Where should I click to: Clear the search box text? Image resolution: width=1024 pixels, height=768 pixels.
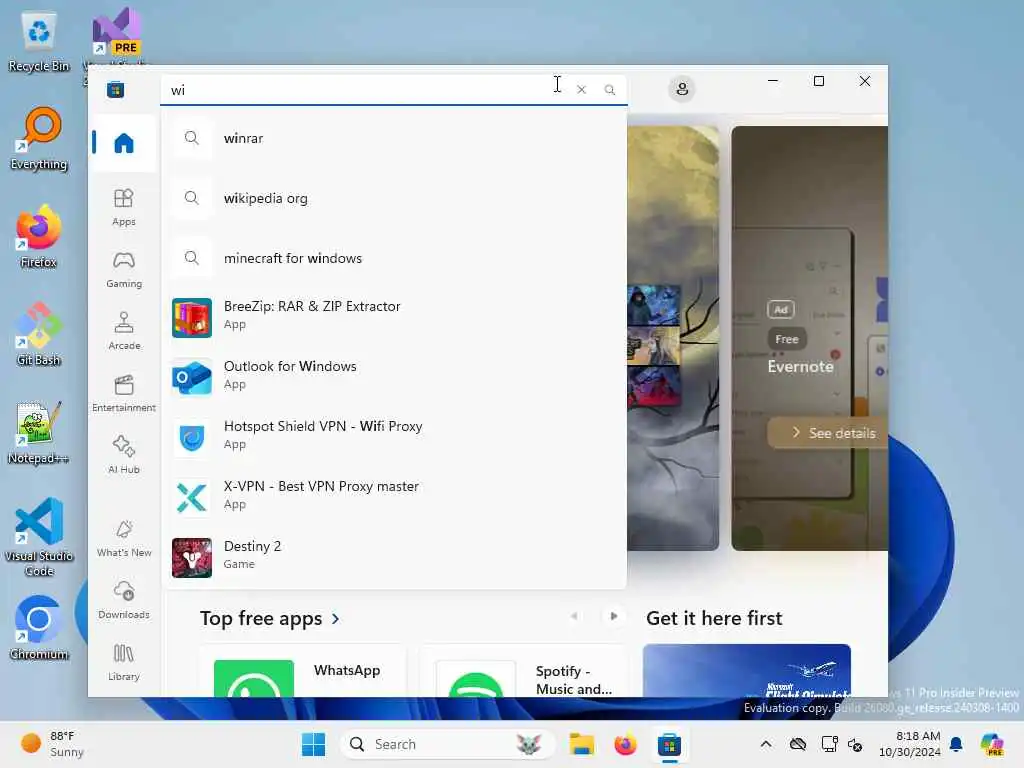click(581, 89)
